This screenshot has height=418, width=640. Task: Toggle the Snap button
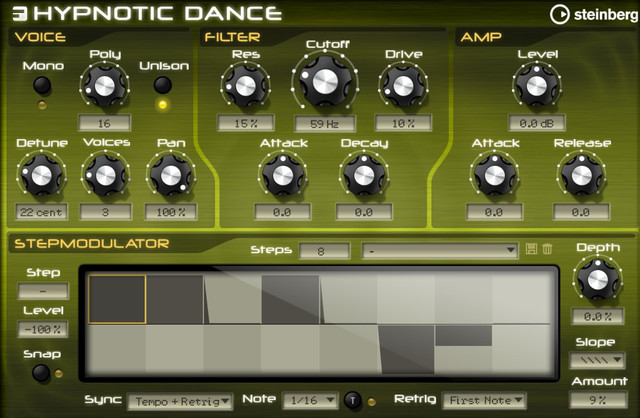click(41, 373)
